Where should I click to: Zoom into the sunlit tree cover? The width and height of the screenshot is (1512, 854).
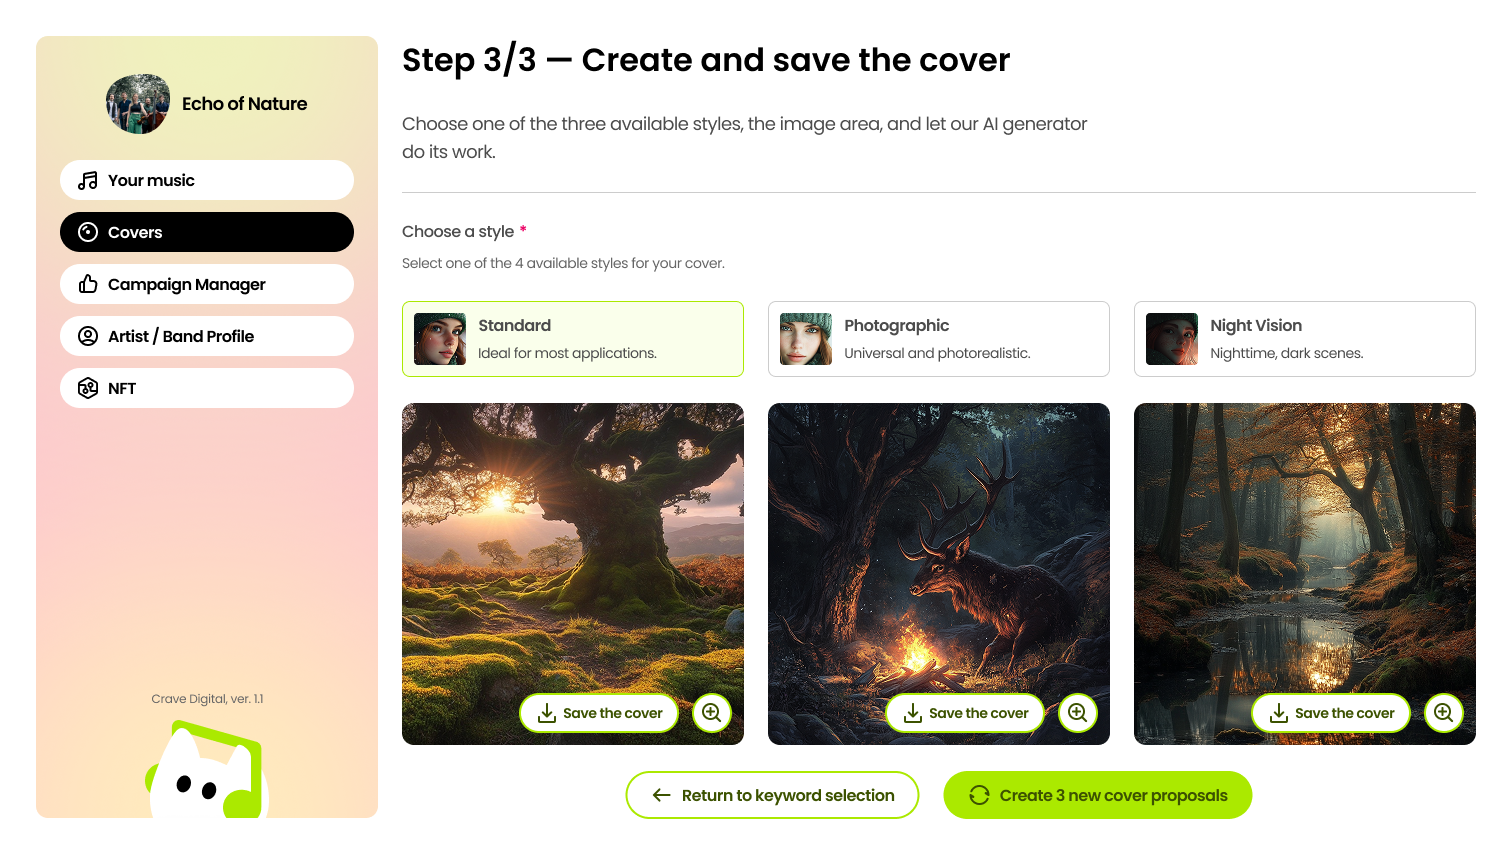point(712,713)
